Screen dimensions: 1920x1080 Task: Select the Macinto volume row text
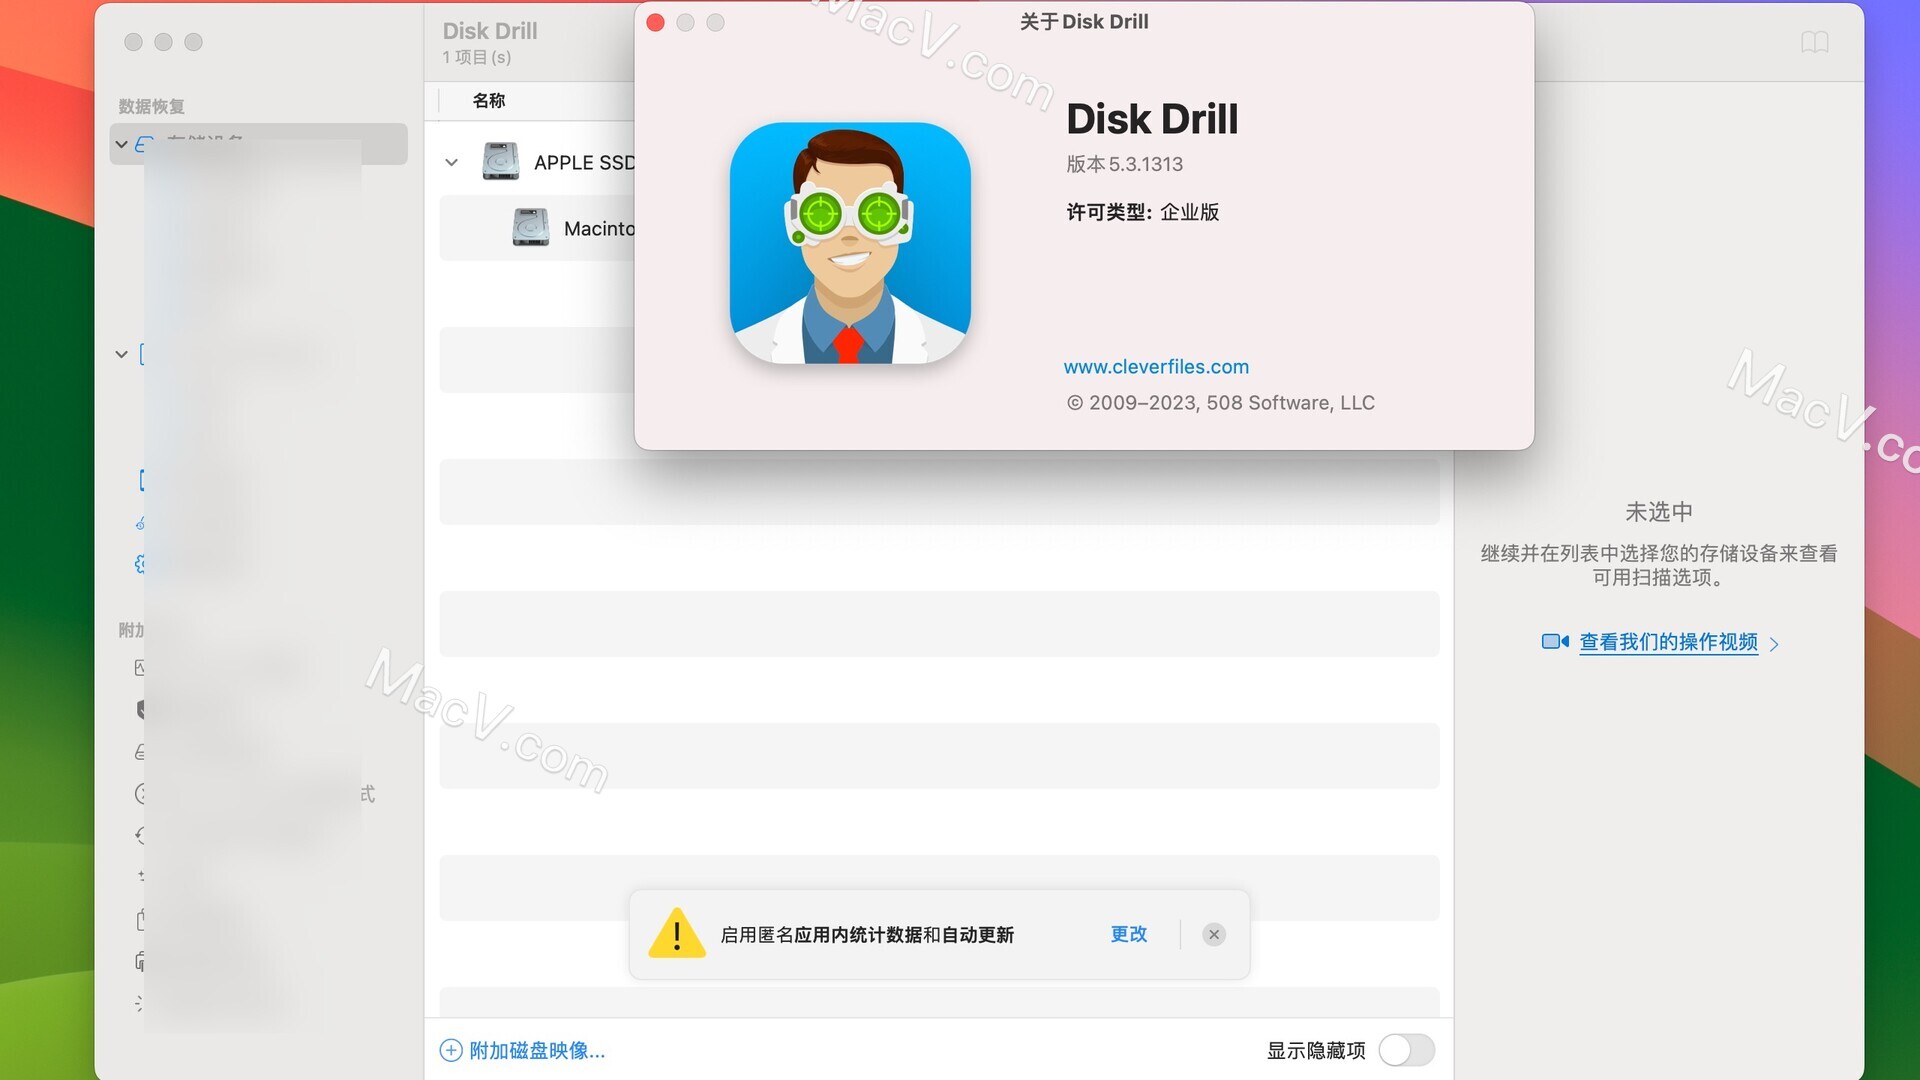tap(599, 228)
